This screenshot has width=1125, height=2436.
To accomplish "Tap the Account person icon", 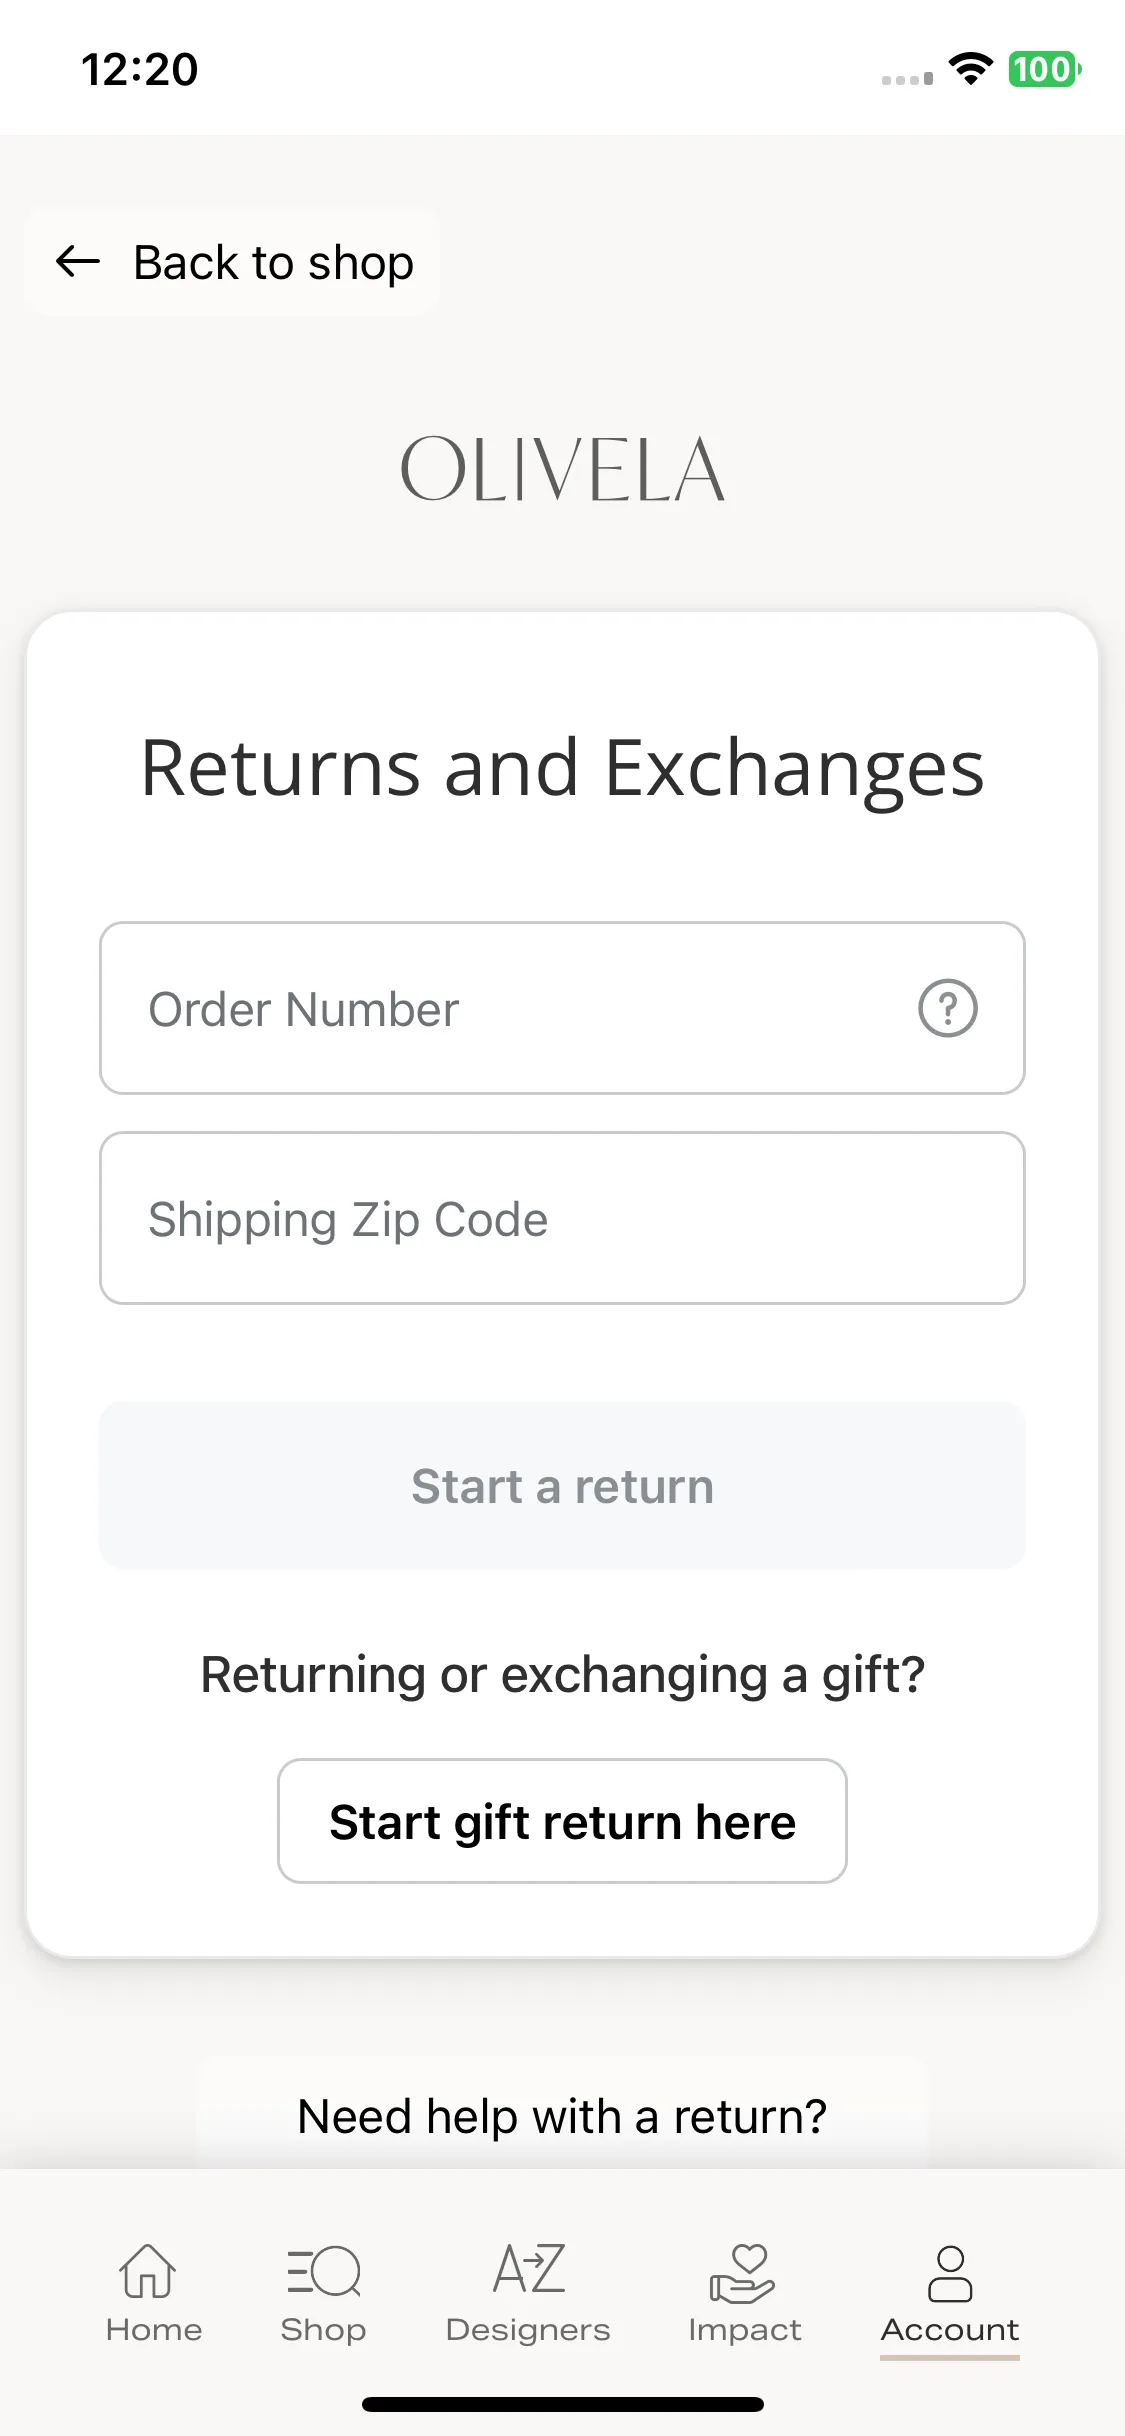I will pyautogui.click(x=950, y=2273).
